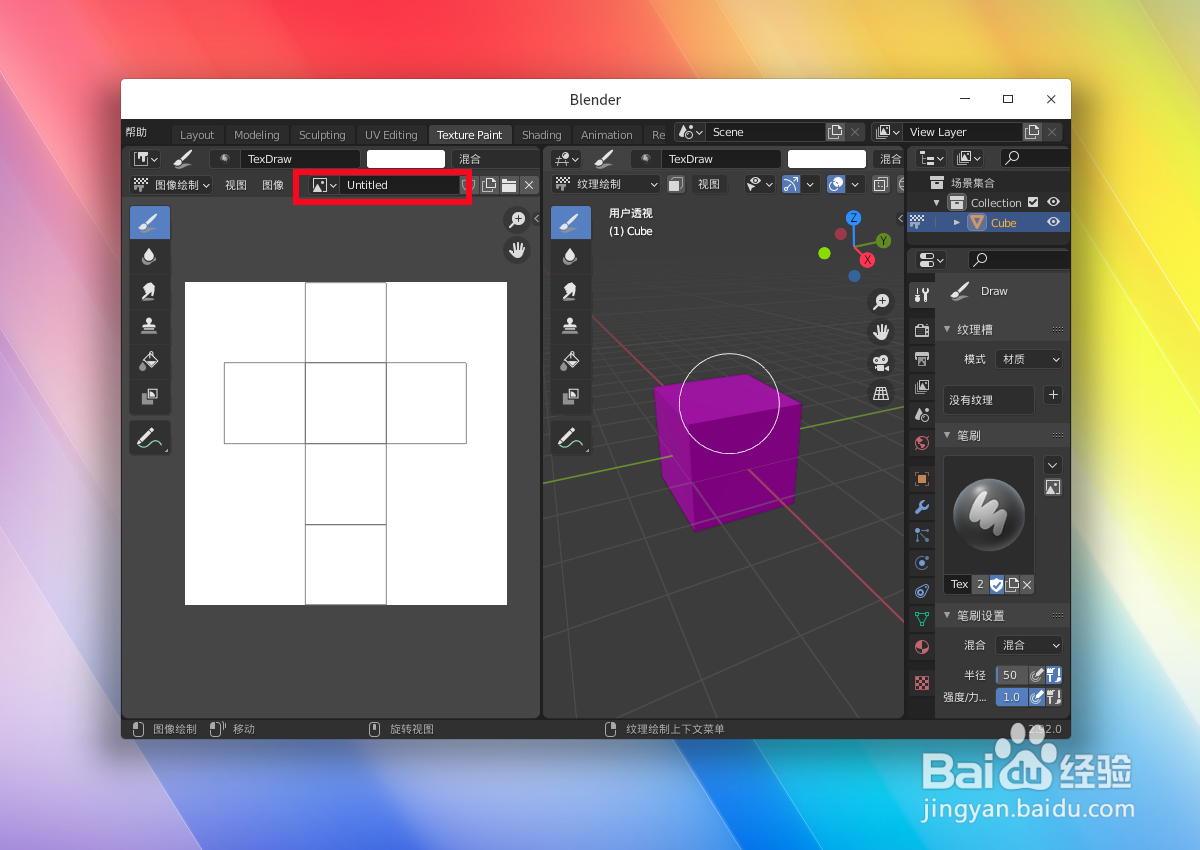Expand the Cube item in outliner
Screen dimensions: 1200x850
pos(957,222)
